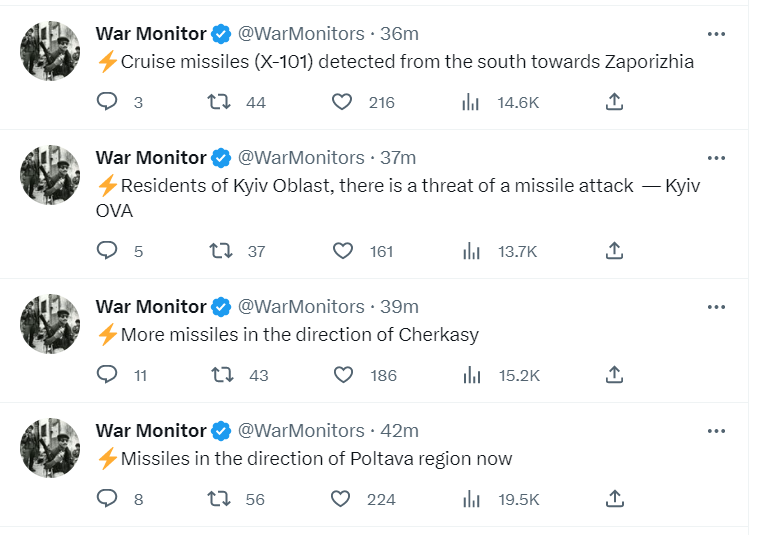770x535 pixels.
Task: View analytics of the Cherkasy tweet
Action: pyautogui.click(x=471, y=375)
